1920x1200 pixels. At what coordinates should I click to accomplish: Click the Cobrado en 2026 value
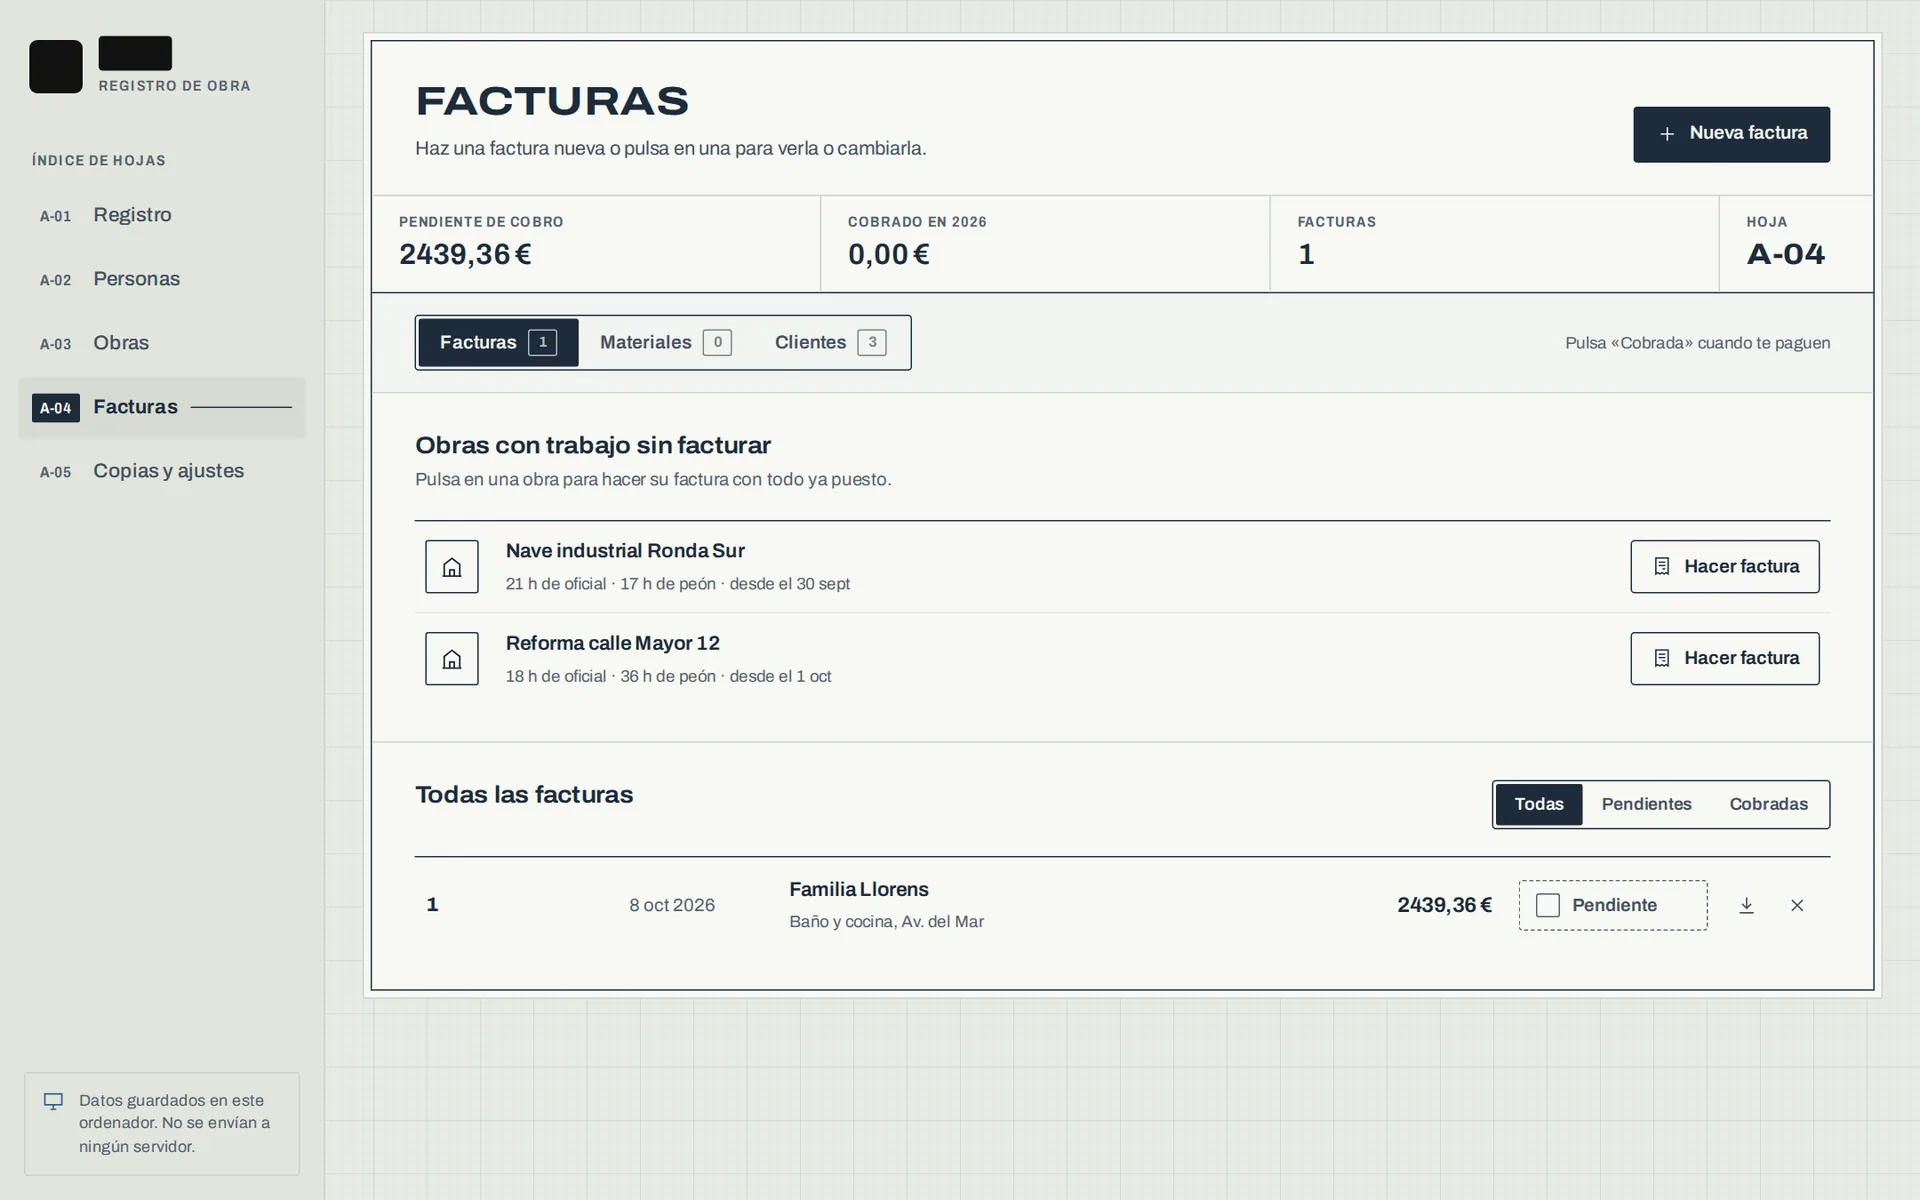point(888,254)
